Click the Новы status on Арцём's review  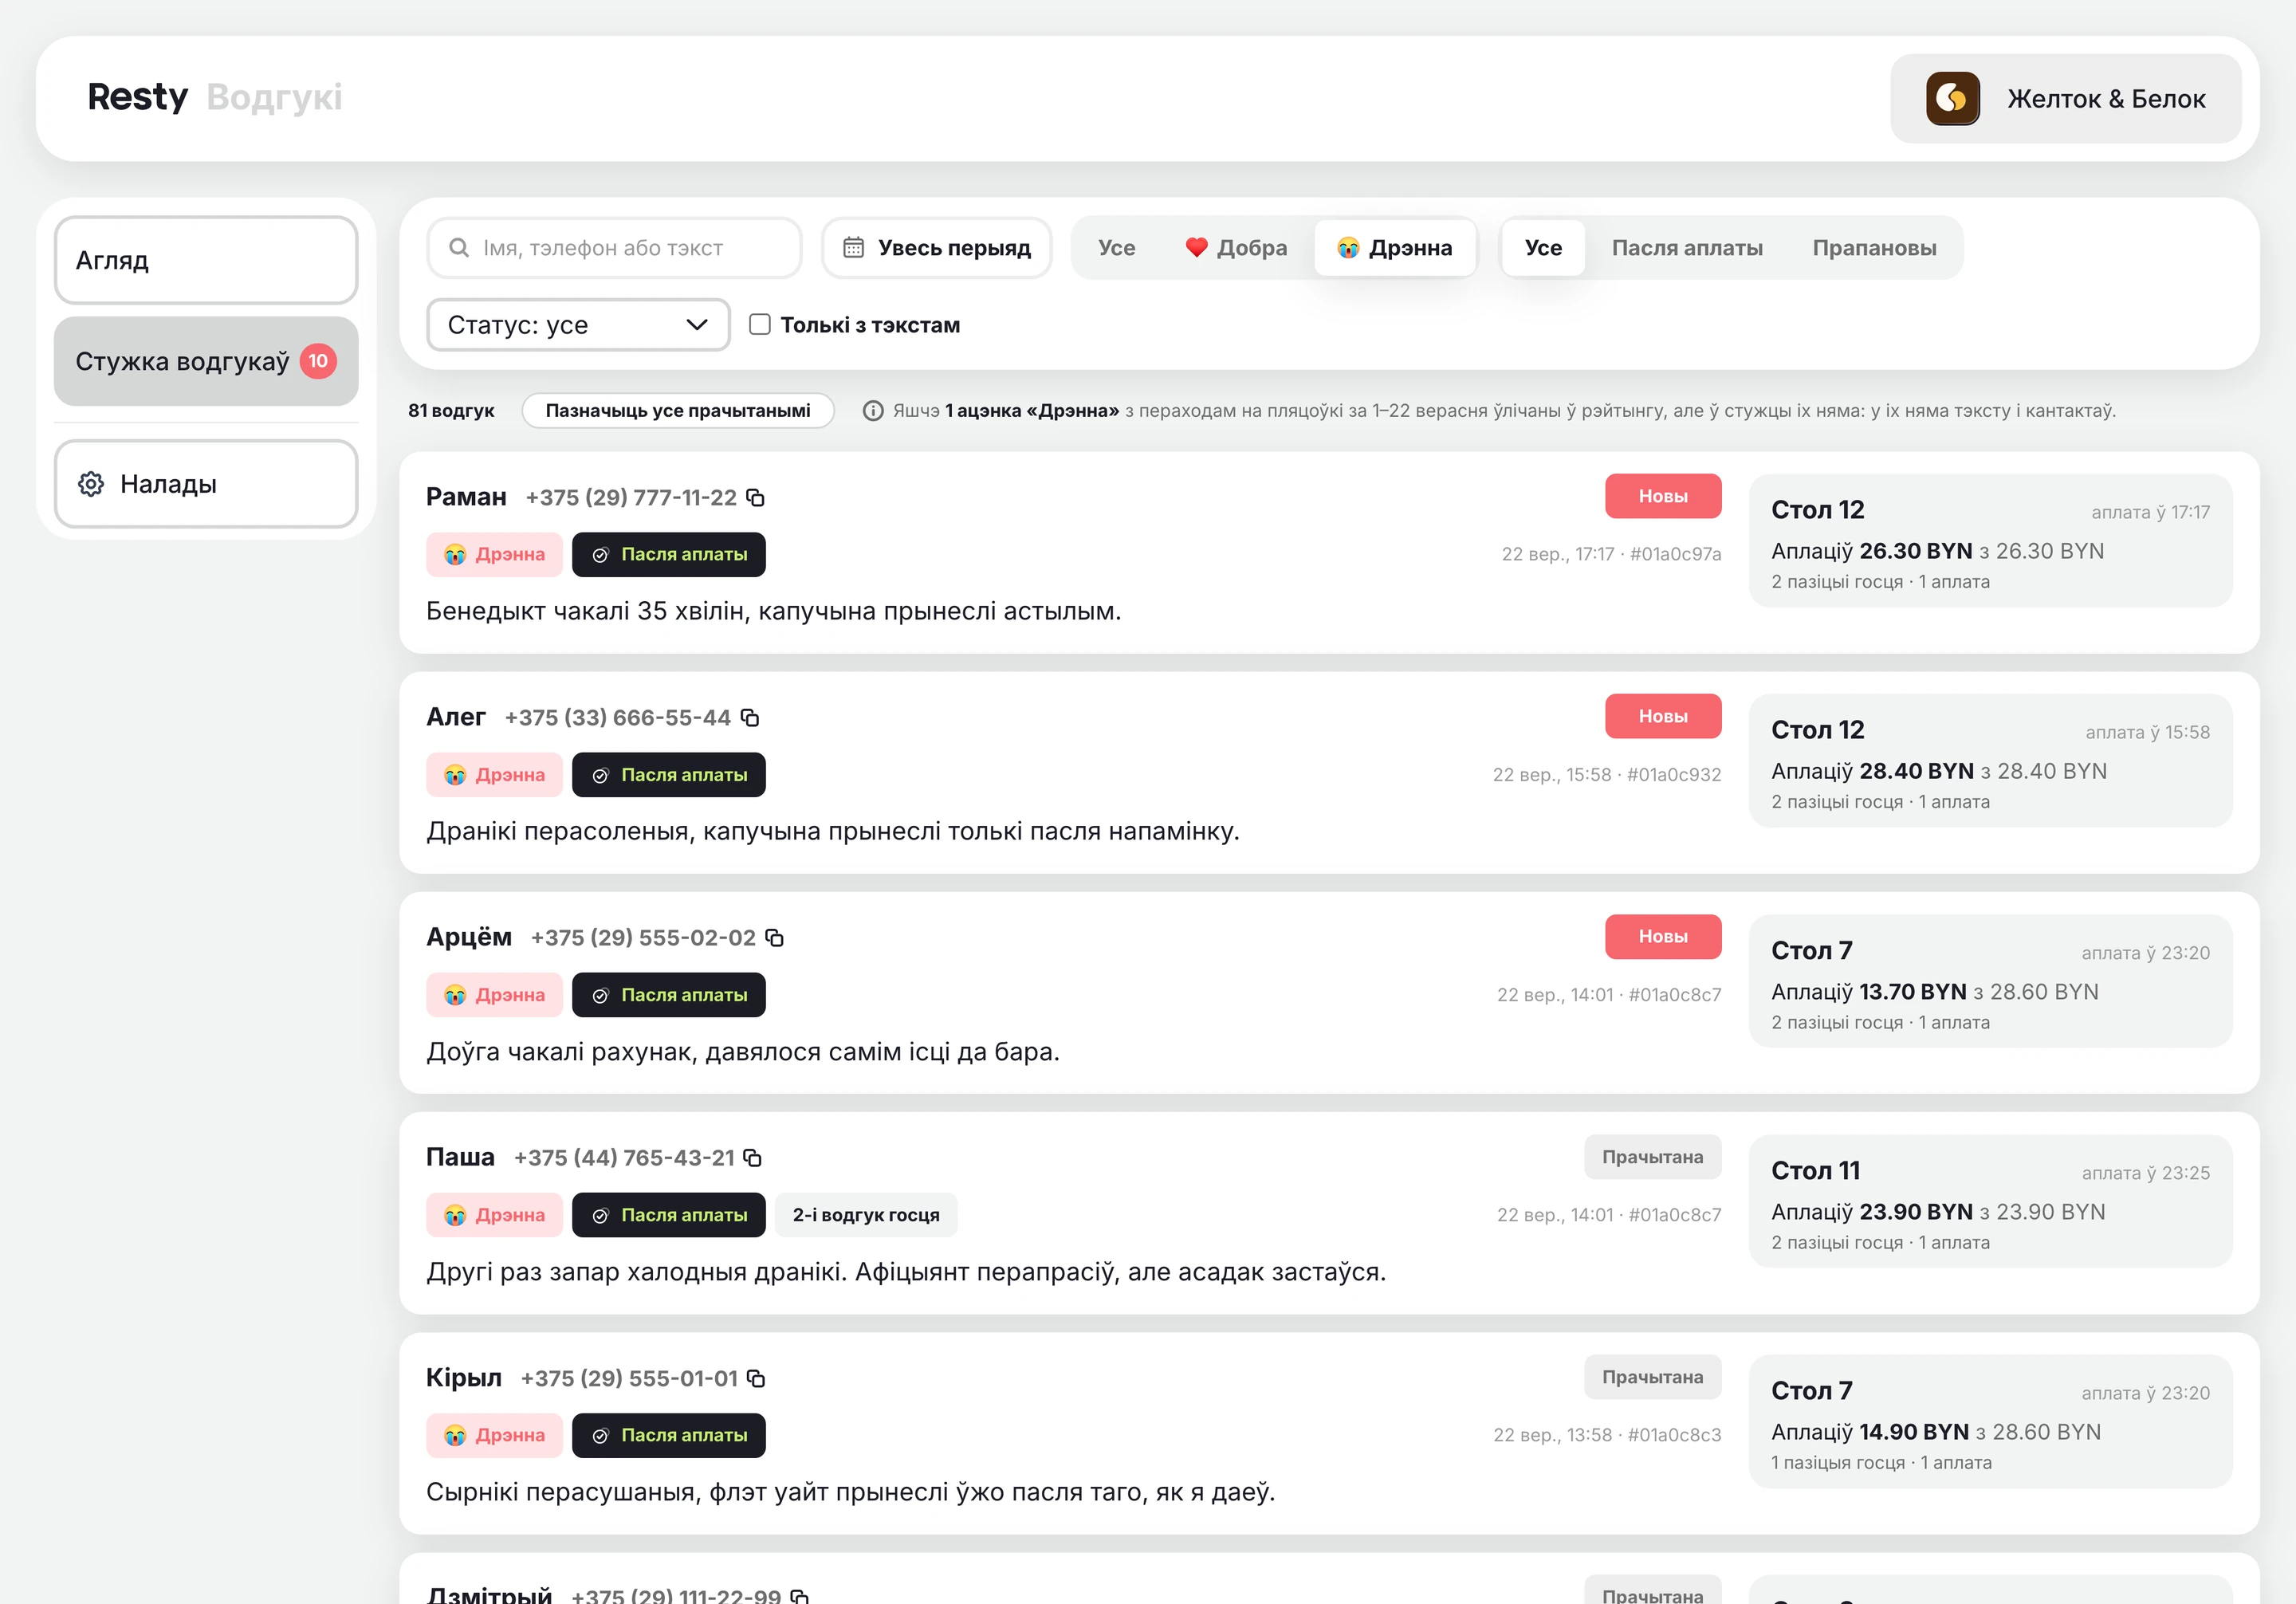1663,936
